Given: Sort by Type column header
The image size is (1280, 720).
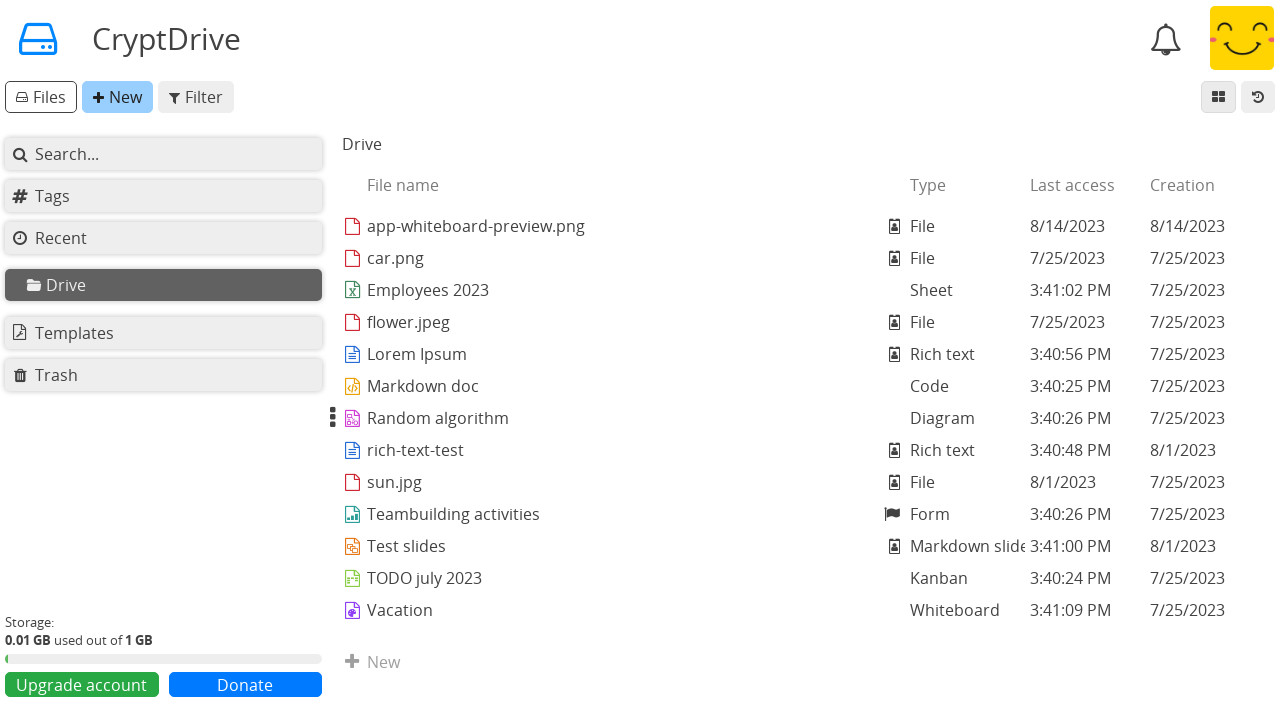Looking at the screenshot, I should pyautogui.click(x=928, y=185).
